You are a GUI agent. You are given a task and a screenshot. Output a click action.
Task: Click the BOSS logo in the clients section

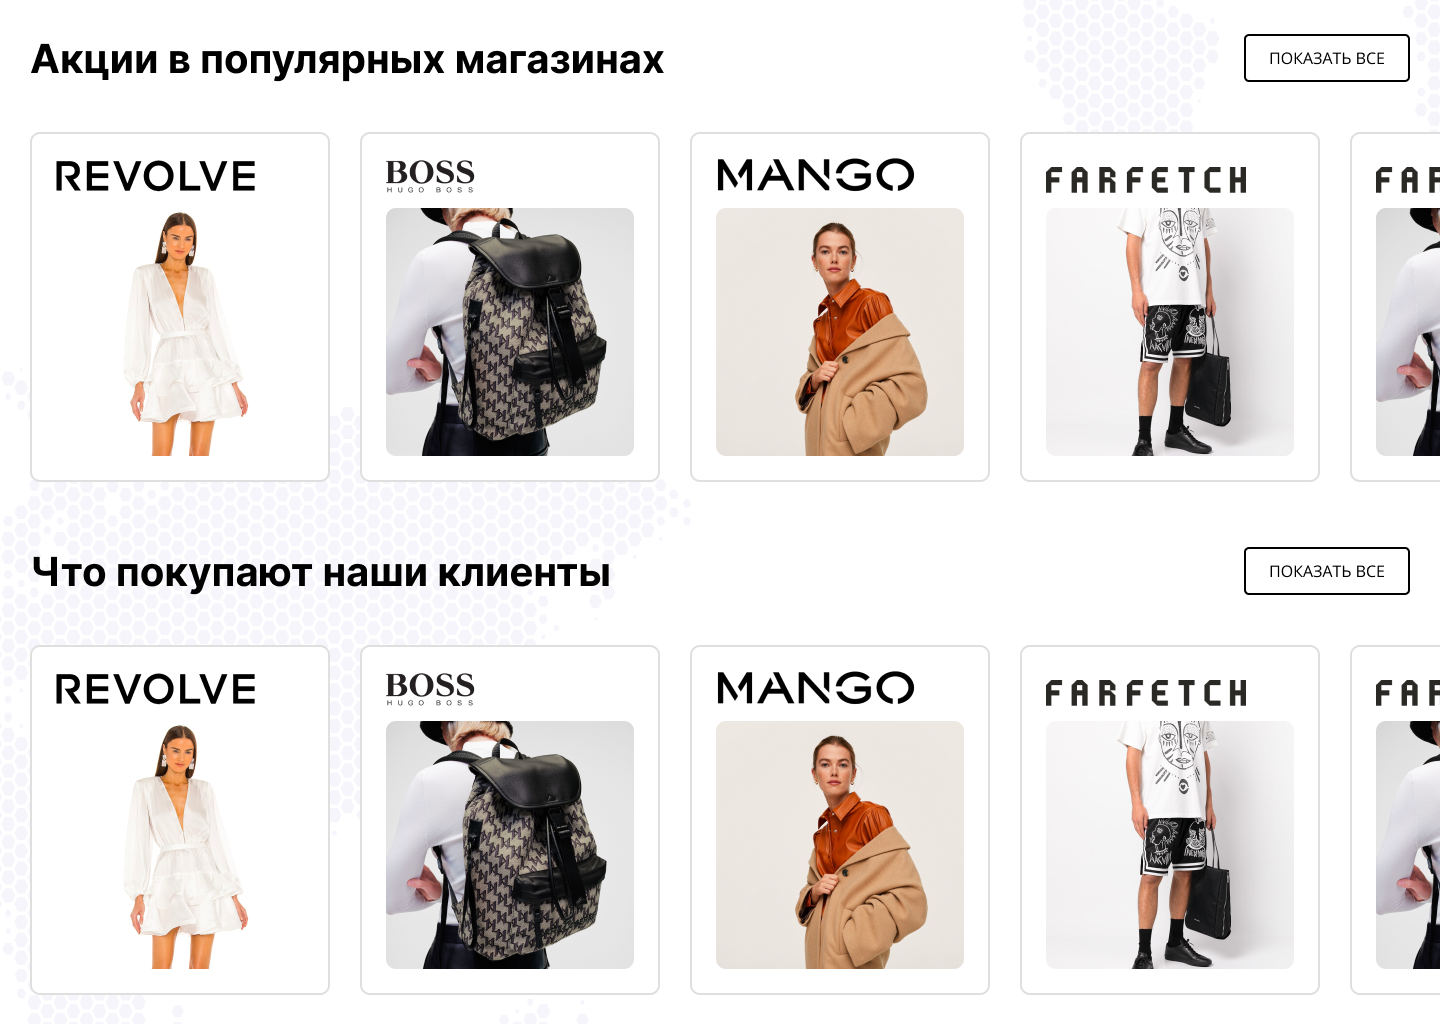[x=430, y=688]
